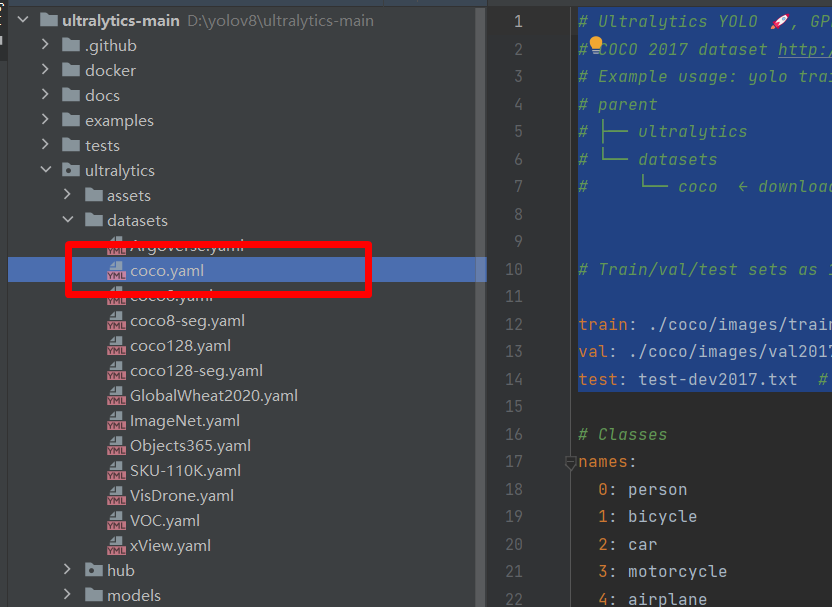The image size is (832, 607).
Task: Select VisDrone.yaml in the project tree
Action: 182,496
